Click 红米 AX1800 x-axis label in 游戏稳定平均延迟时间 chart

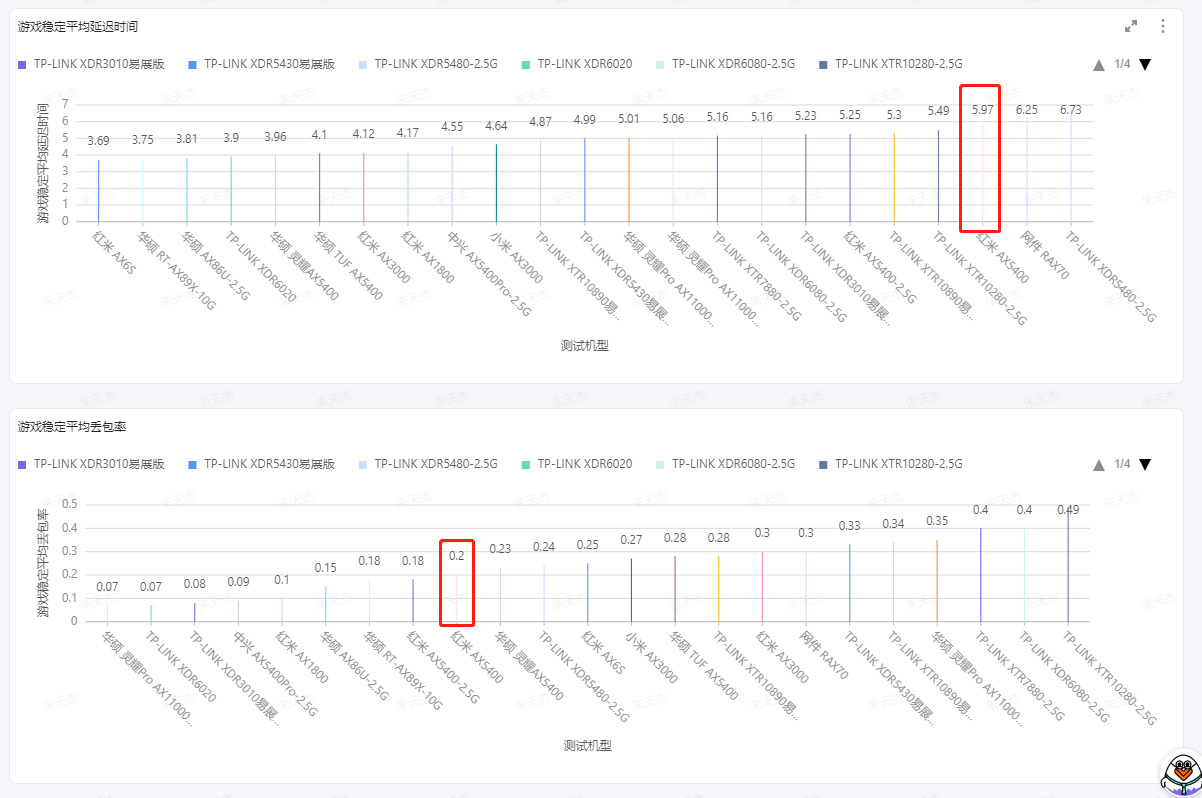428,257
